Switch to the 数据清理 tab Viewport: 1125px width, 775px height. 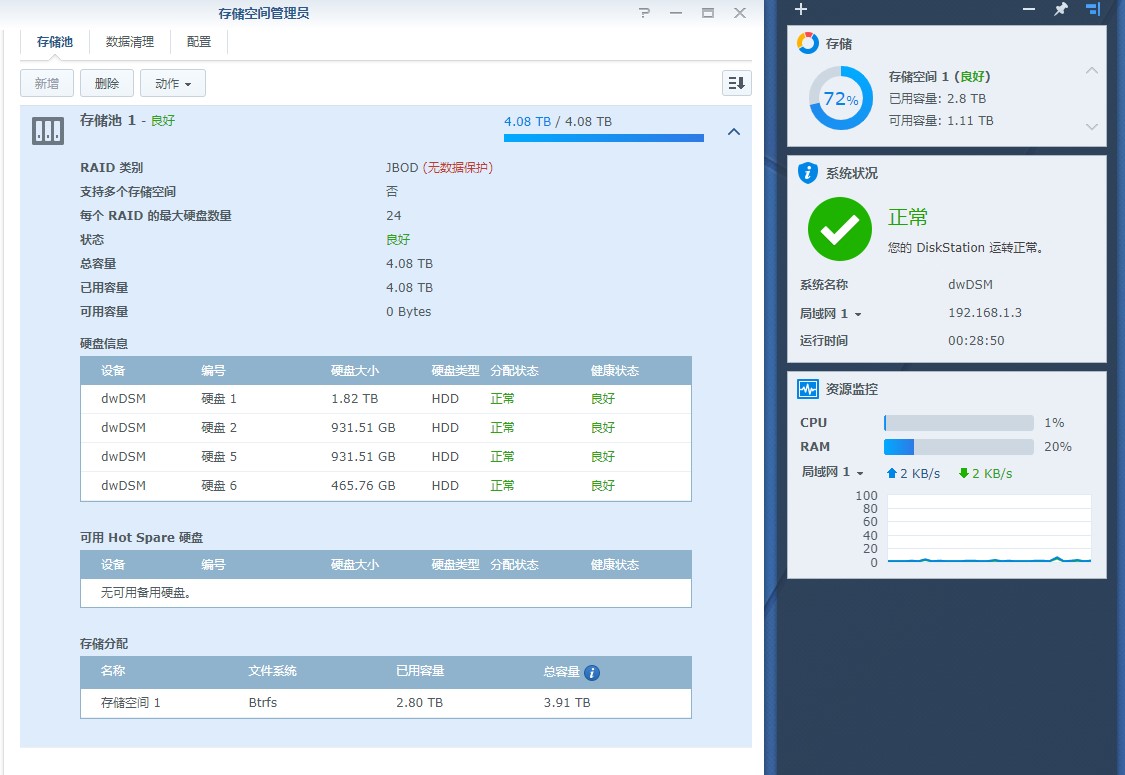point(130,42)
